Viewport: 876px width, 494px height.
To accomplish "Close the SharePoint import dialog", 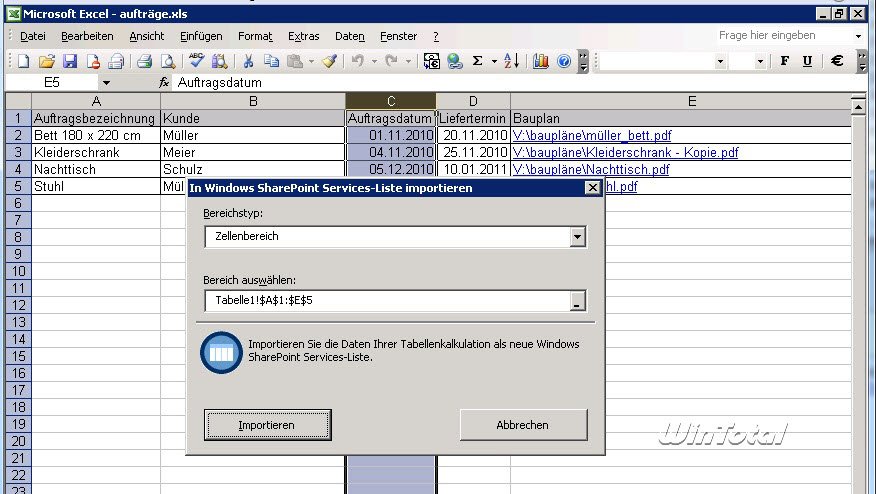I will point(592,188).
